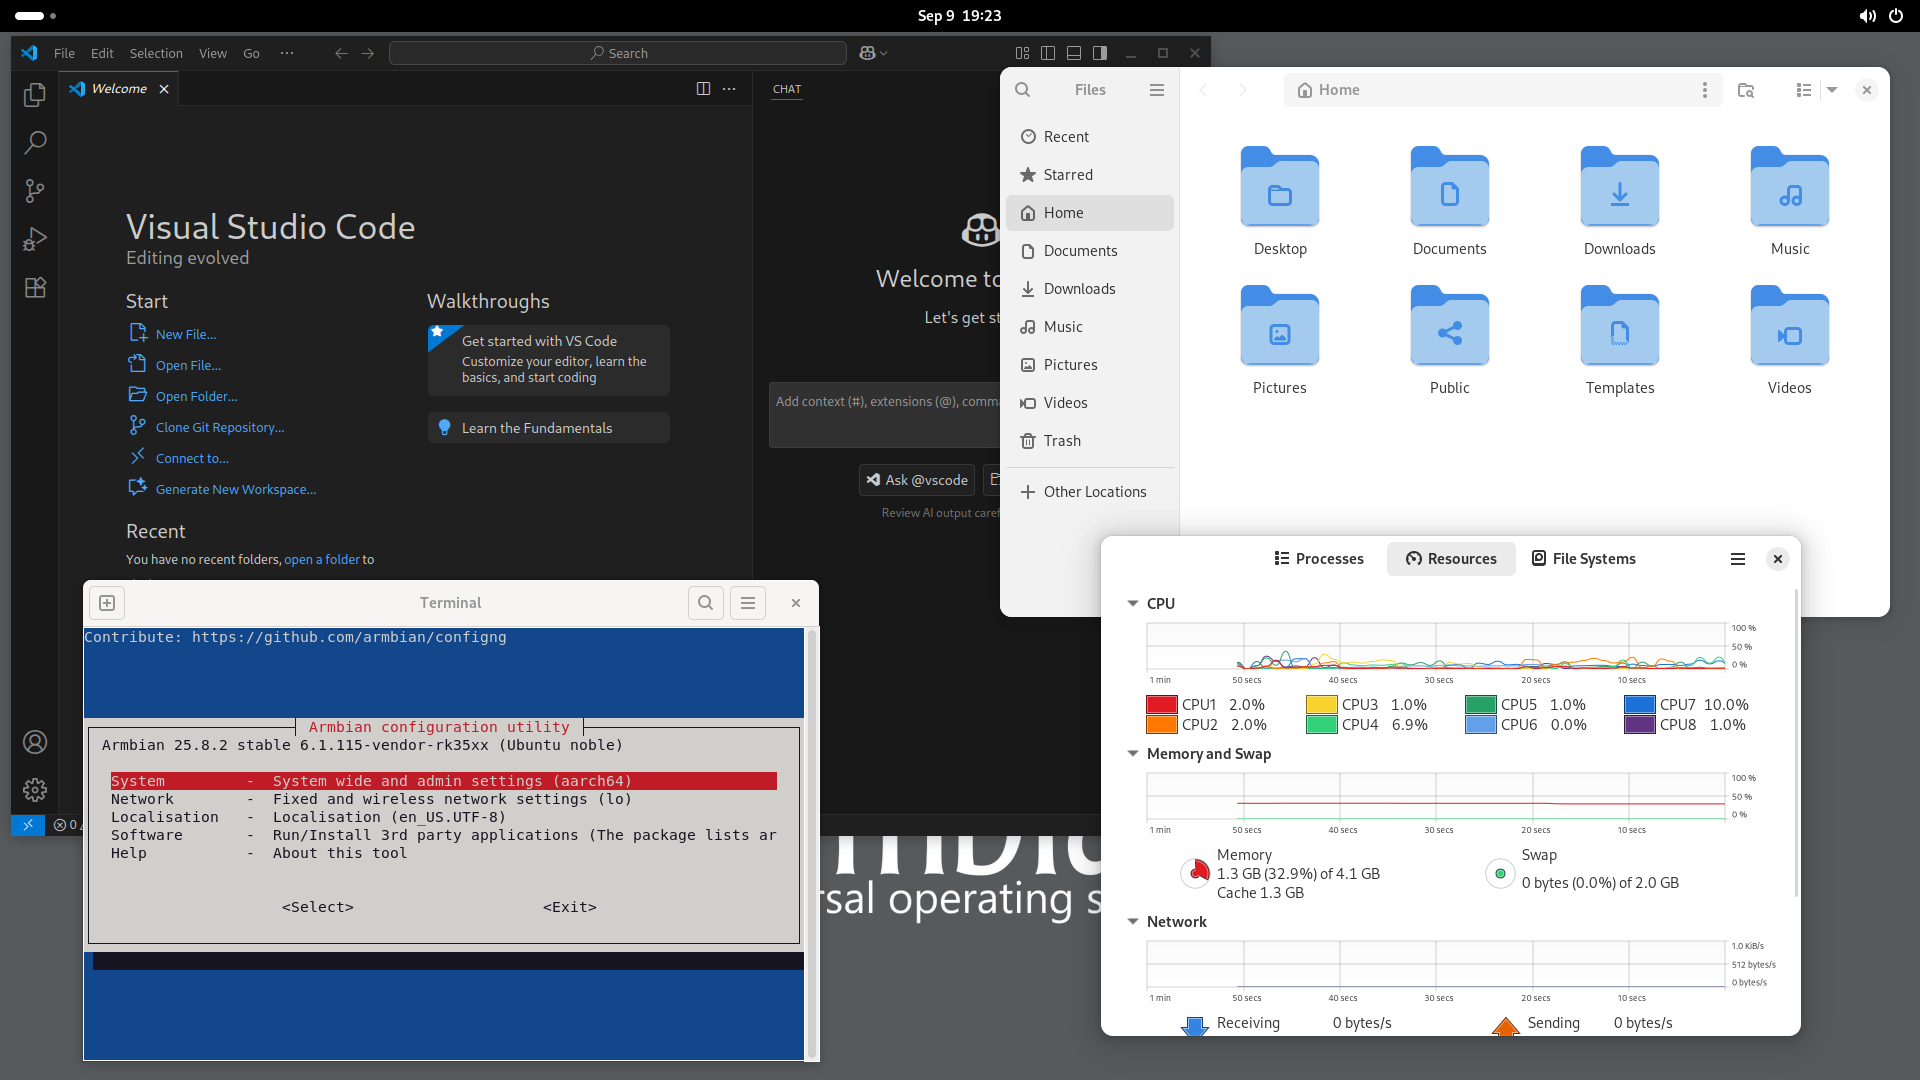Open More Actions ellipsis in editor tab bar
The width and height of the screenshot is (1920, 1080).
[729, 89]
